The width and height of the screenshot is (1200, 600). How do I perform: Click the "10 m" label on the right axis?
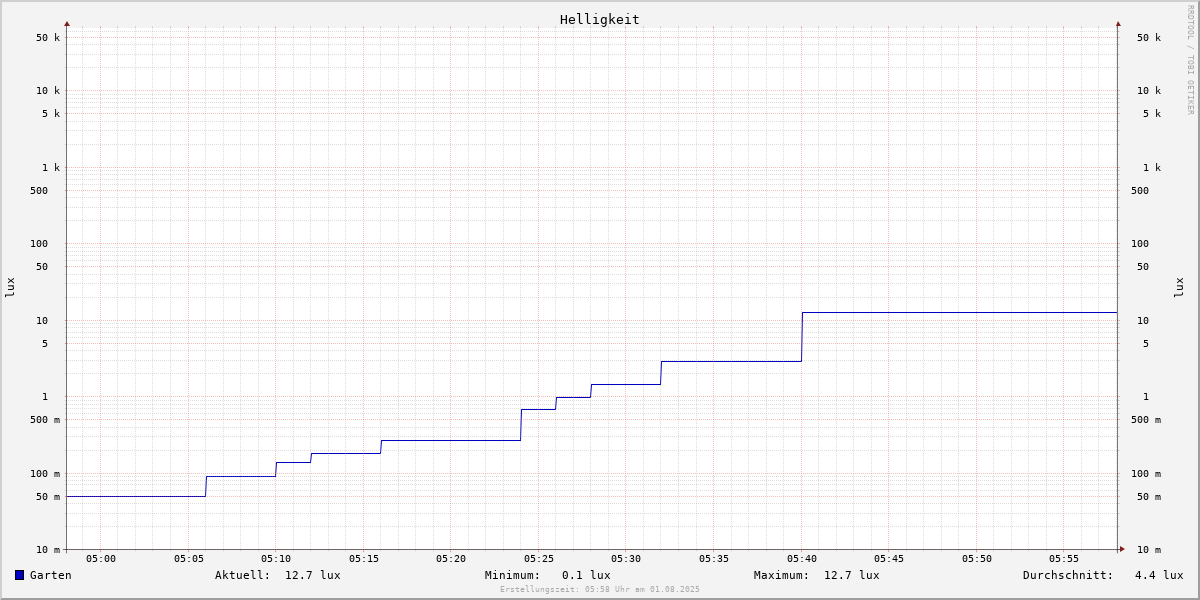coord(1149,550)
